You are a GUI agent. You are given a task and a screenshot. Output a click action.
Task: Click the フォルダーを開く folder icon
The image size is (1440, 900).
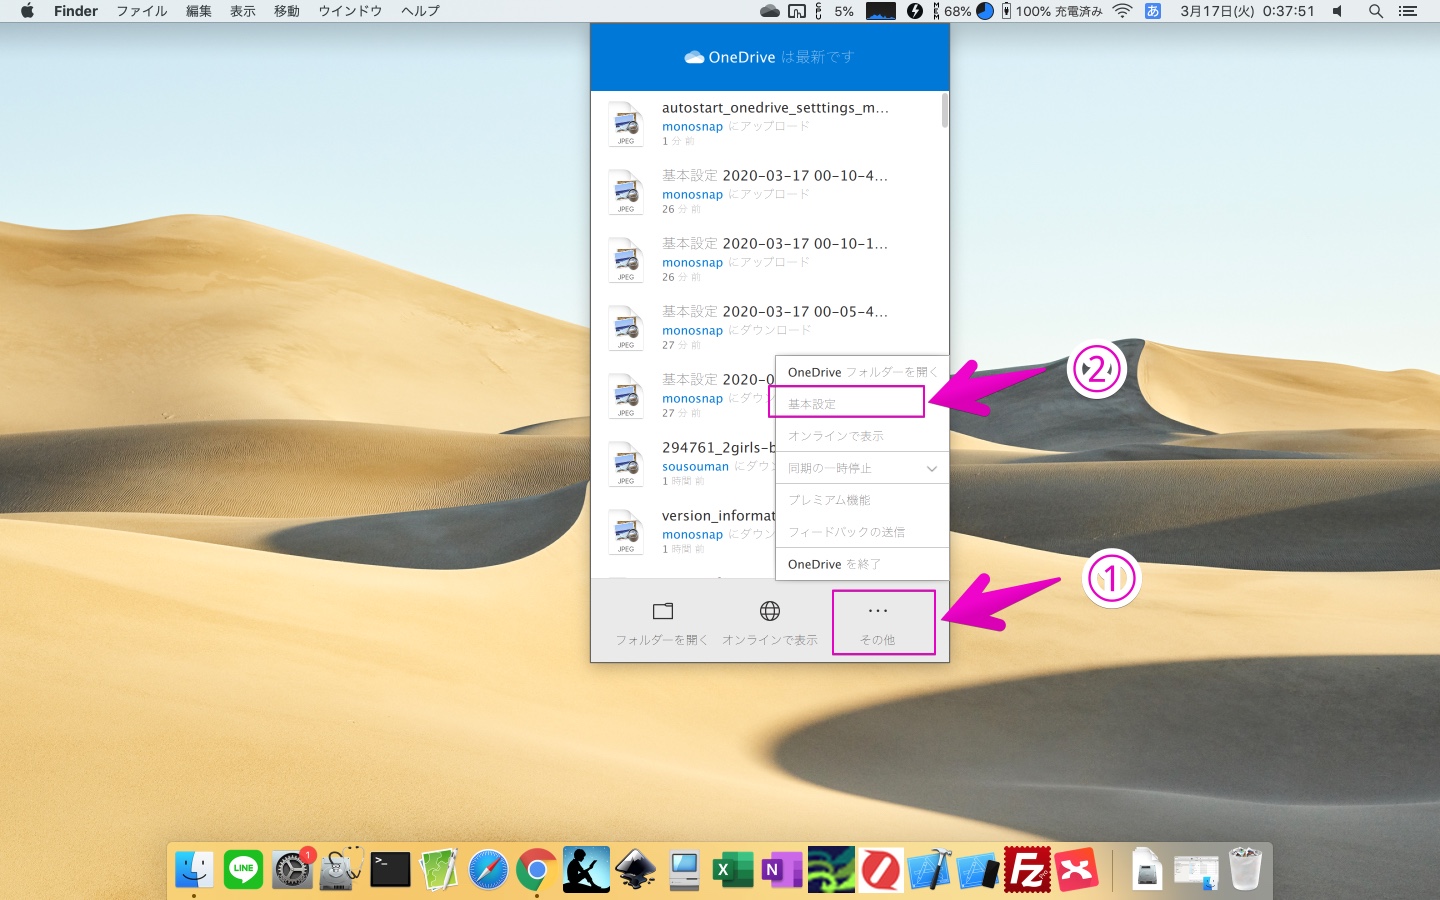pyautogui.click(x=663, y=611)
